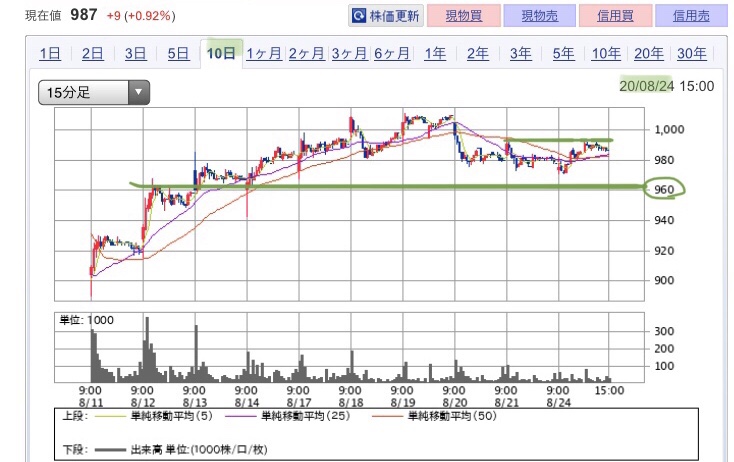Click the 単純移動平均(5) legend entry
734x462 pixels.
[153, 416]
